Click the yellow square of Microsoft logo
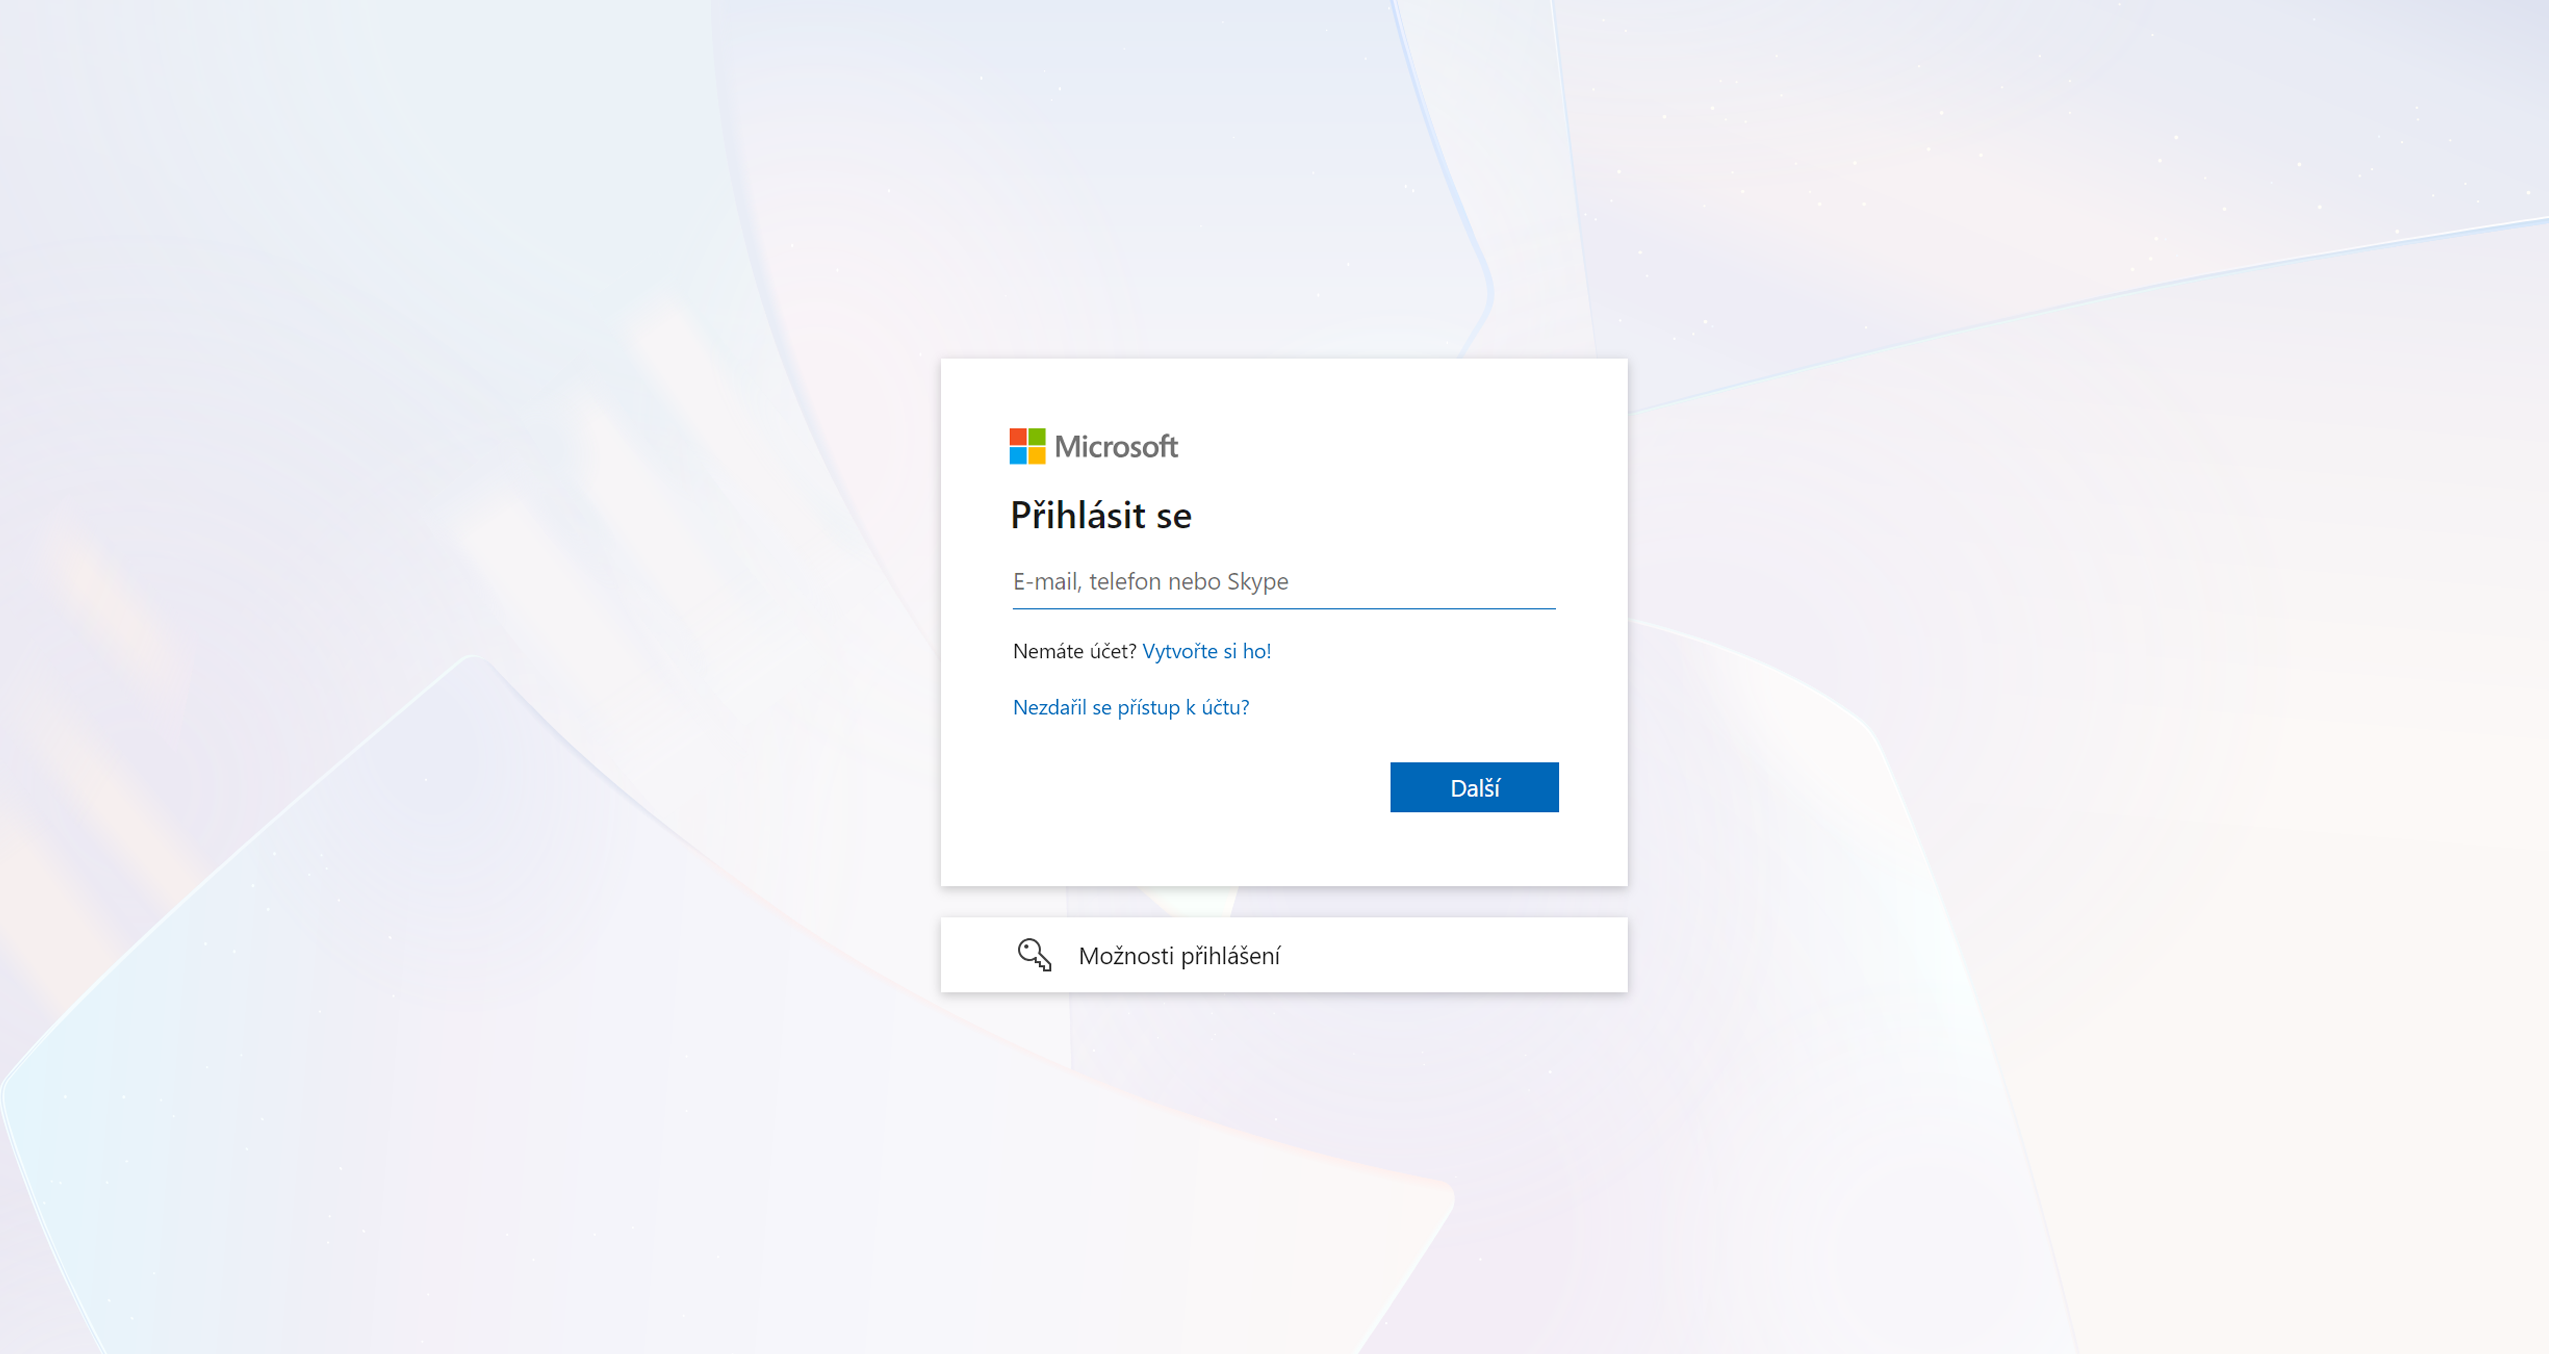Screen dimensions: 2549x1354 point(1037,456)
